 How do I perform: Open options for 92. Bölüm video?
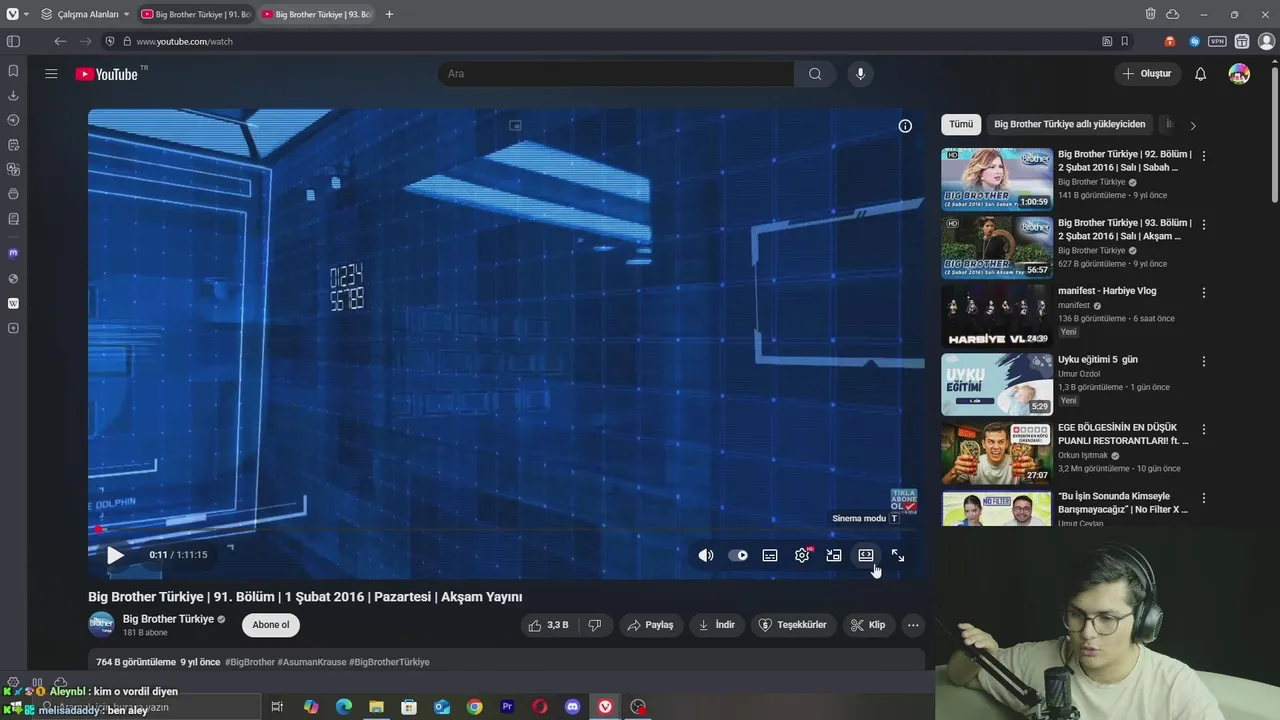tap(1204, 156)
